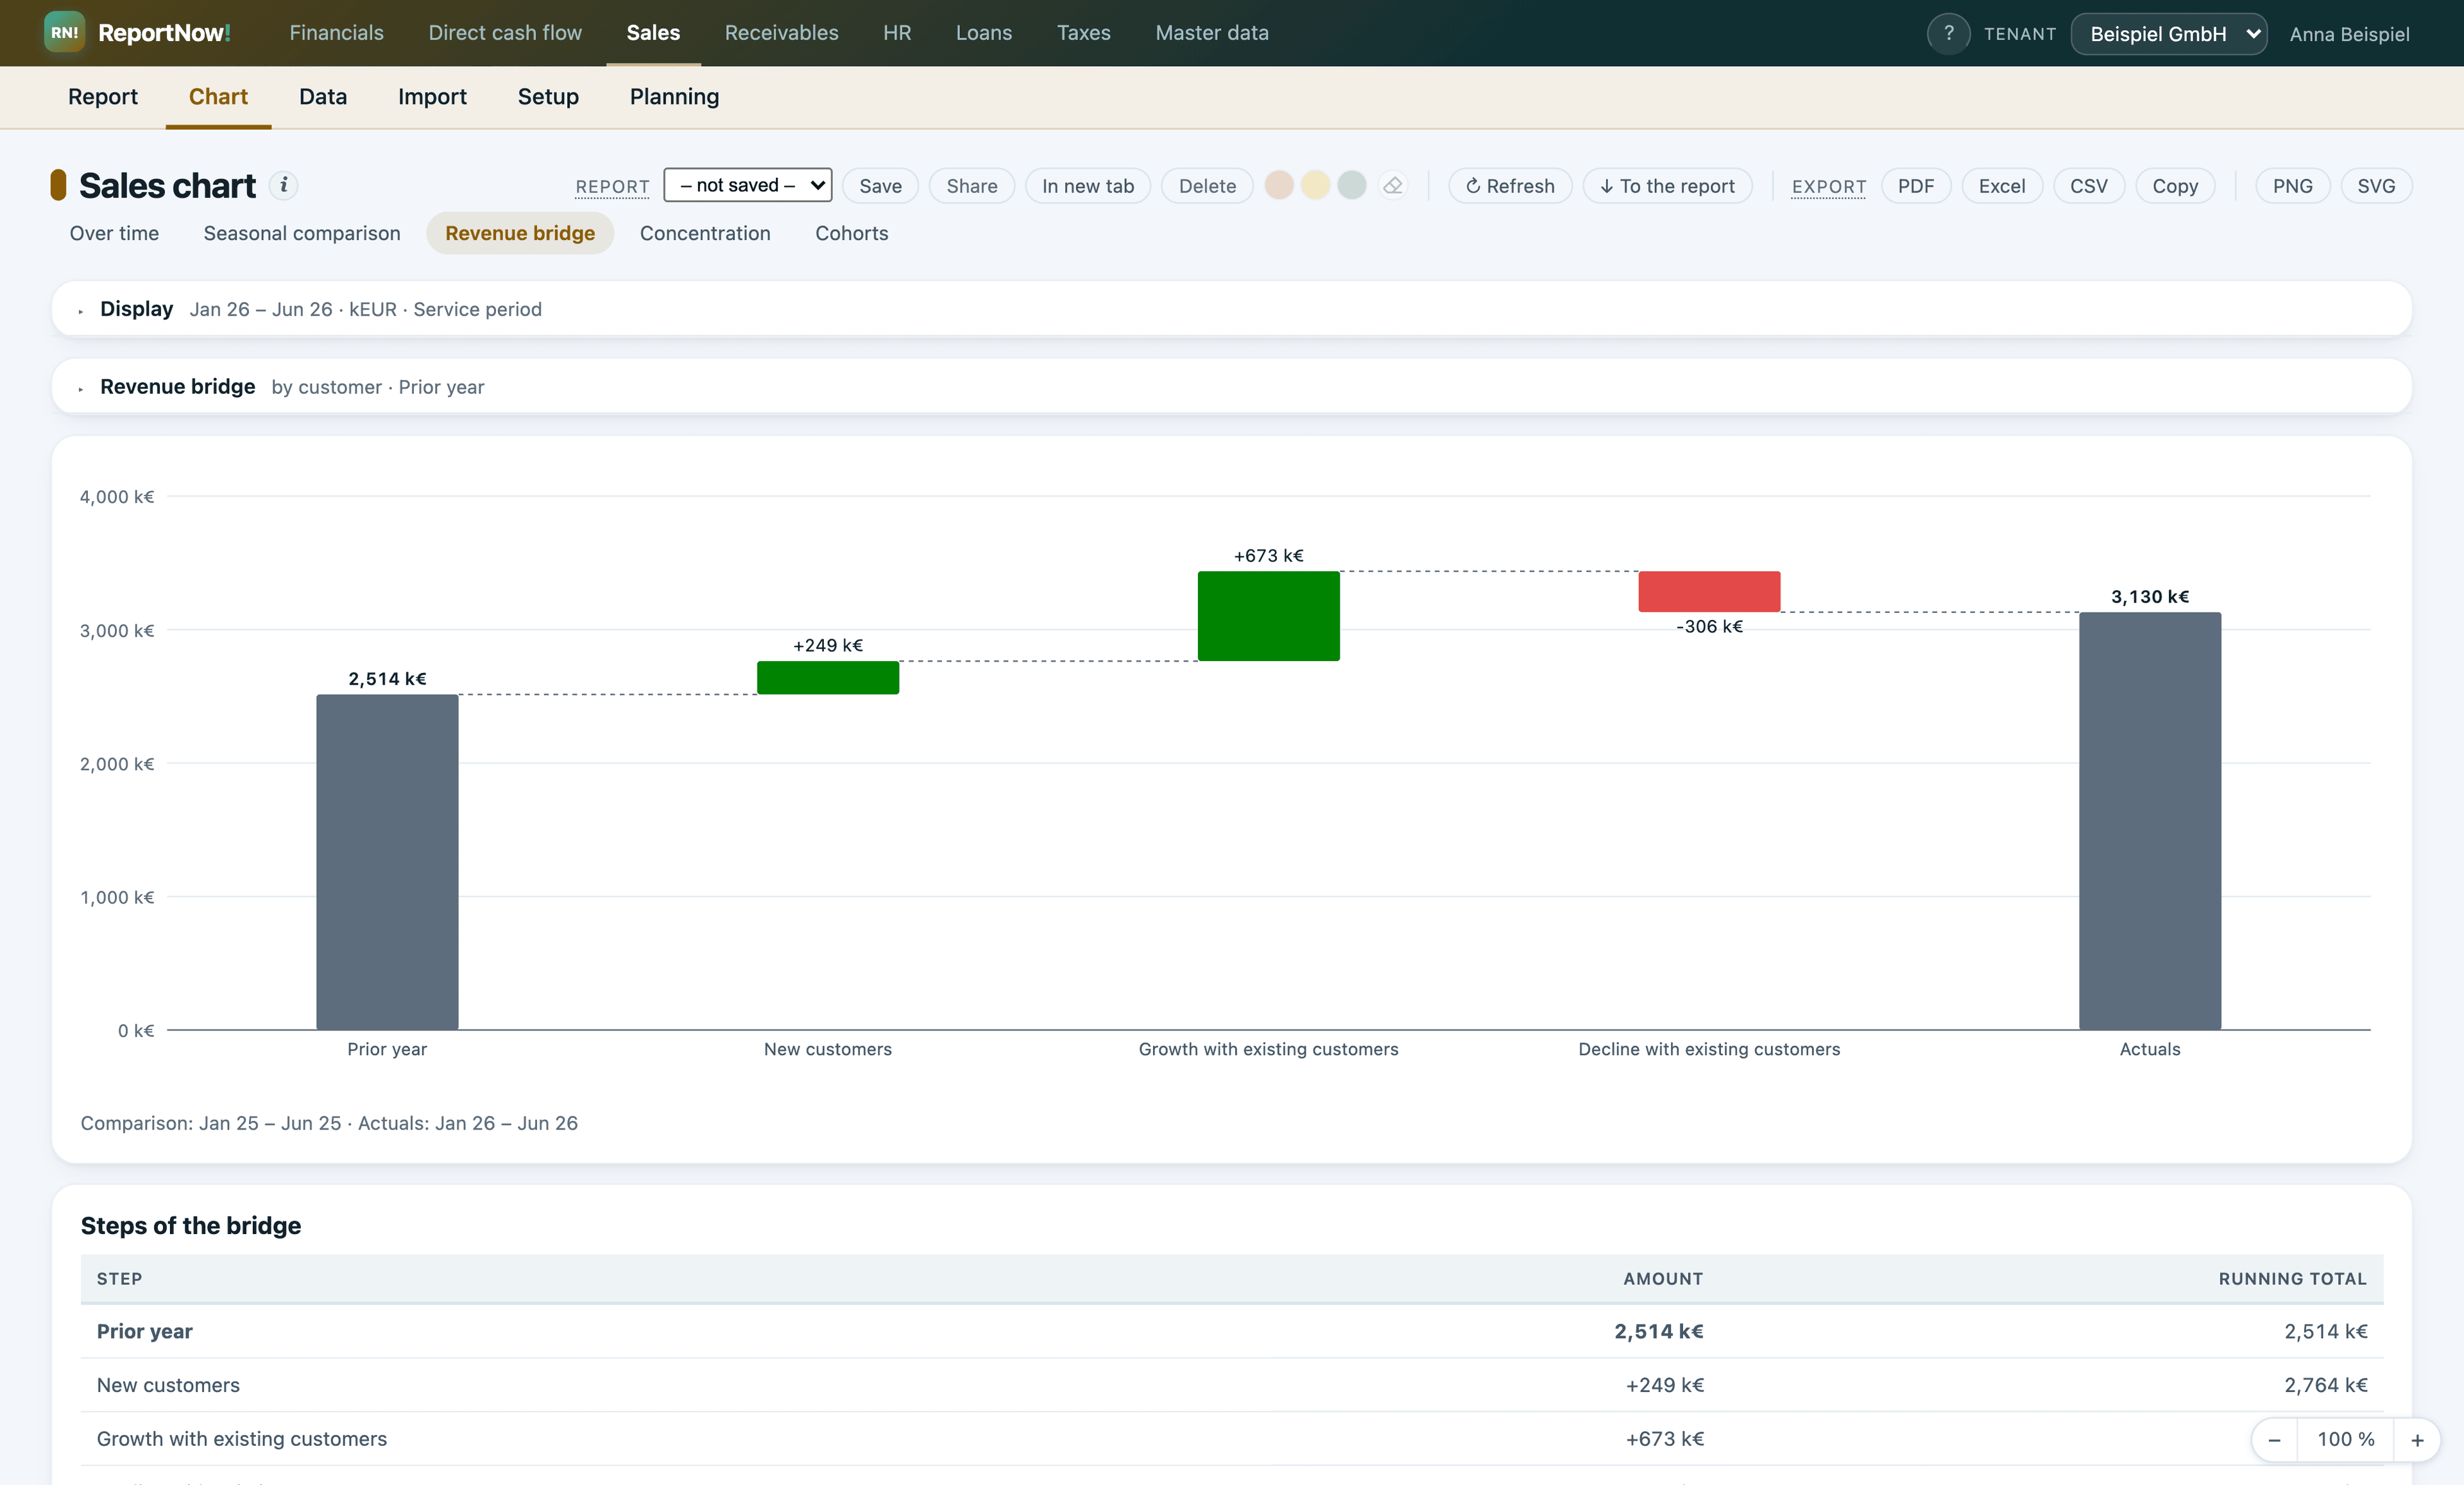Switch to the Planning tab
Image resolution: width=2464 pixels, height=1485 pixels.
(674, 96)
